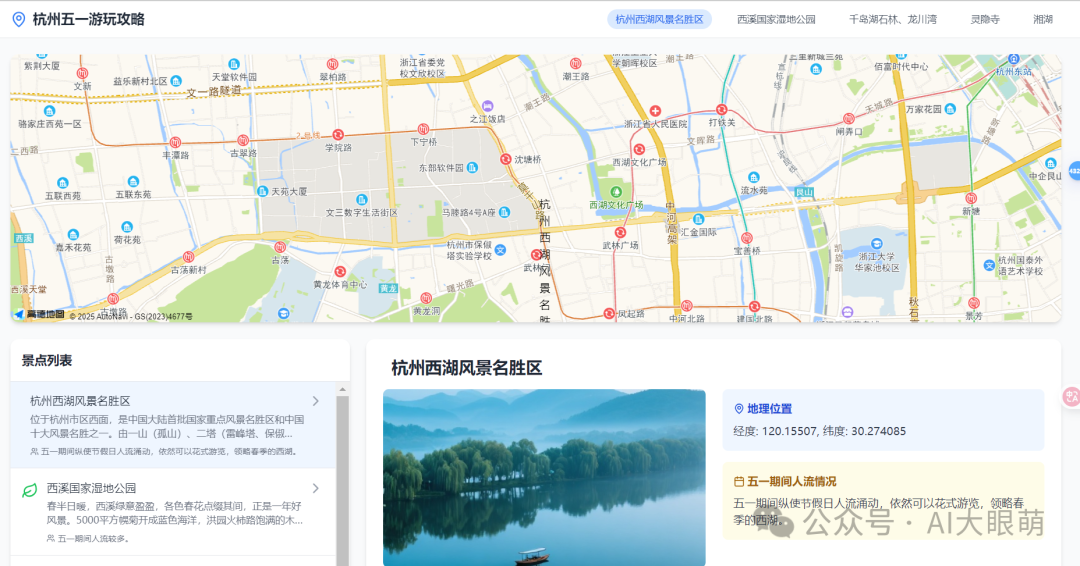1080x566 pixels.
Task: Click the residential icon for 荷花苑
Action: pyautogui.click(x=127, y=227)
